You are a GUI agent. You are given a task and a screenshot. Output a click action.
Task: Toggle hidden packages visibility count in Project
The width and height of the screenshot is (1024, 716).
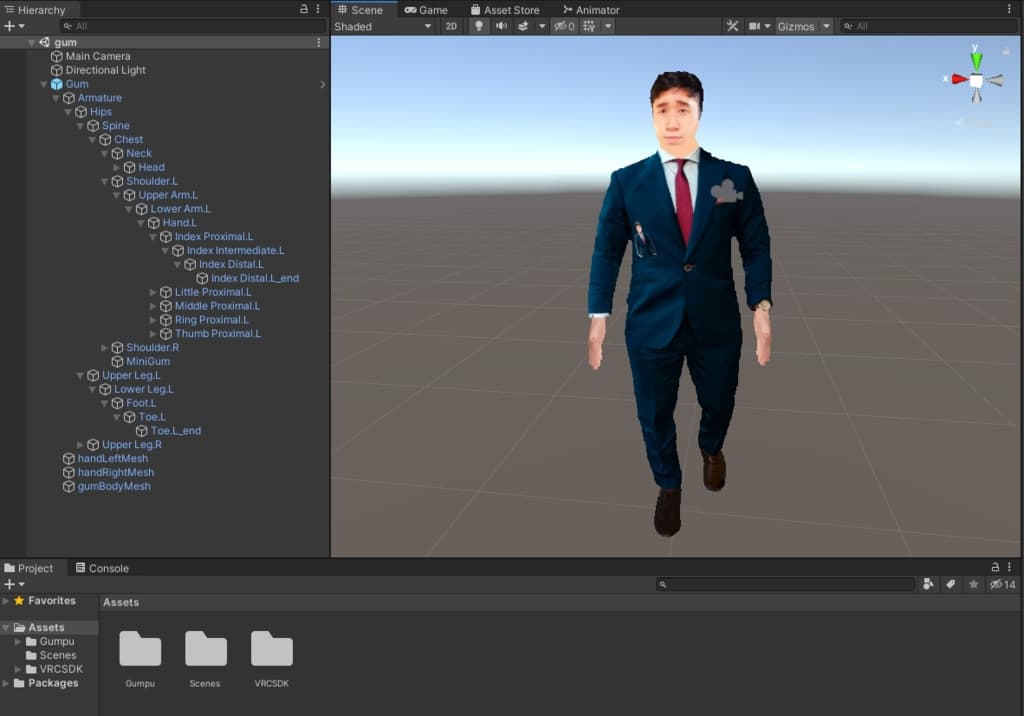tap(1002, 584)
